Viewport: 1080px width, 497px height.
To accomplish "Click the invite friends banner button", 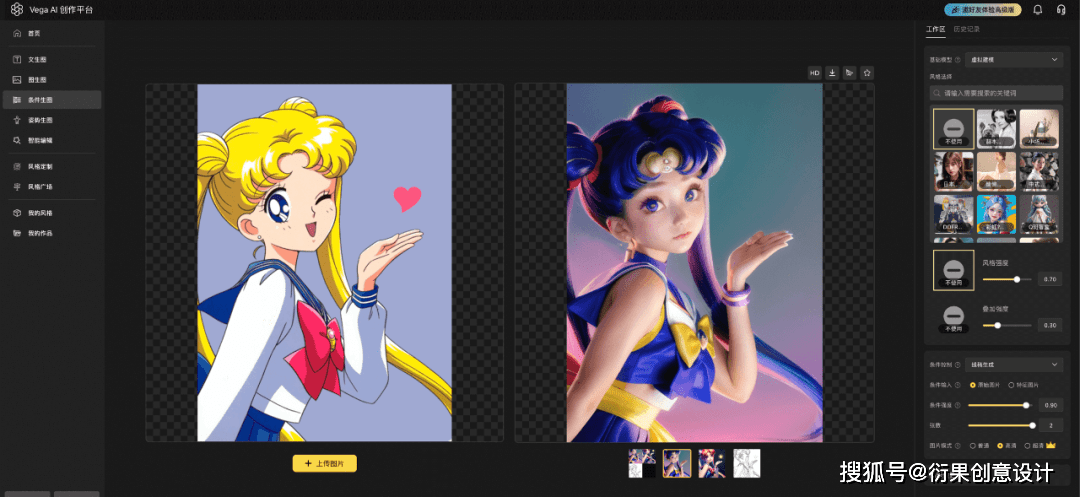I will pos(982,10).
